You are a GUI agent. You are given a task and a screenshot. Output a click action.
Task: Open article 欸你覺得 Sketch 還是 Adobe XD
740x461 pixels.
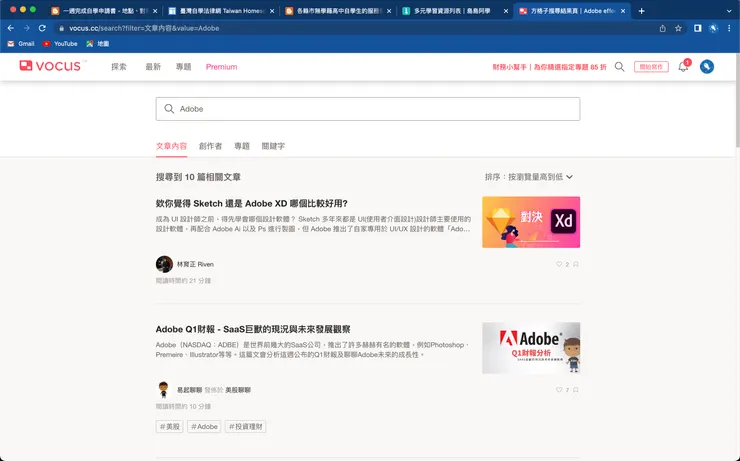point(252,203)
